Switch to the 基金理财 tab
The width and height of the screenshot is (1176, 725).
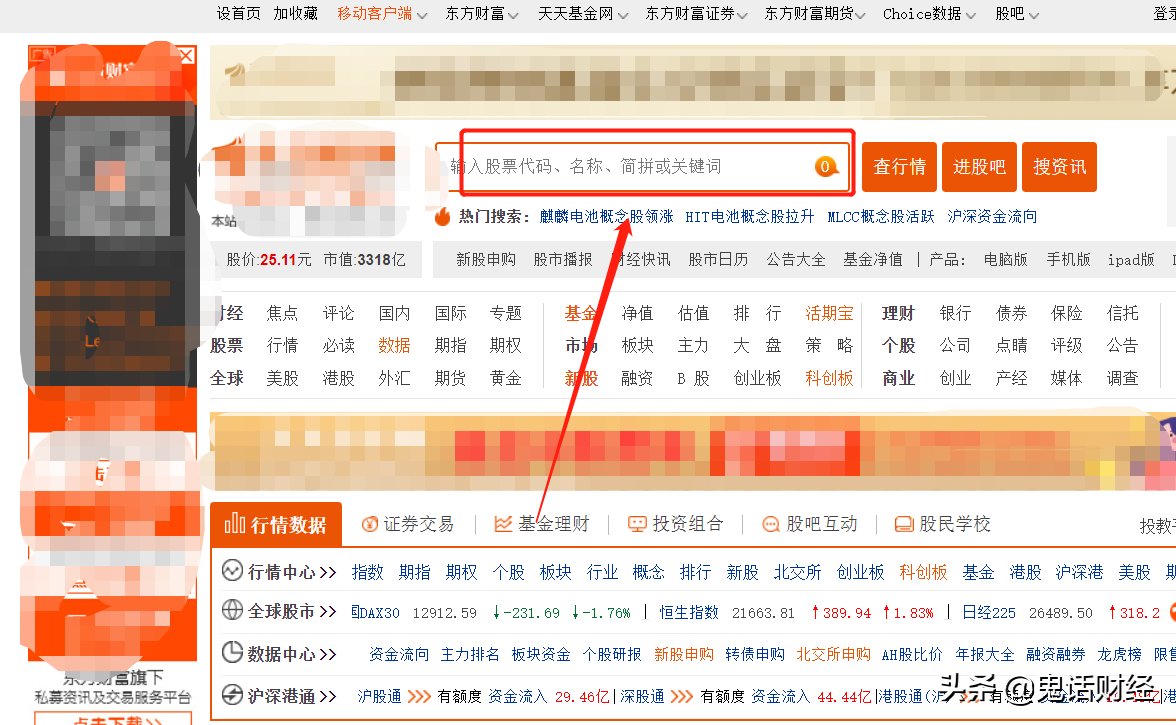tap(542, 524)
